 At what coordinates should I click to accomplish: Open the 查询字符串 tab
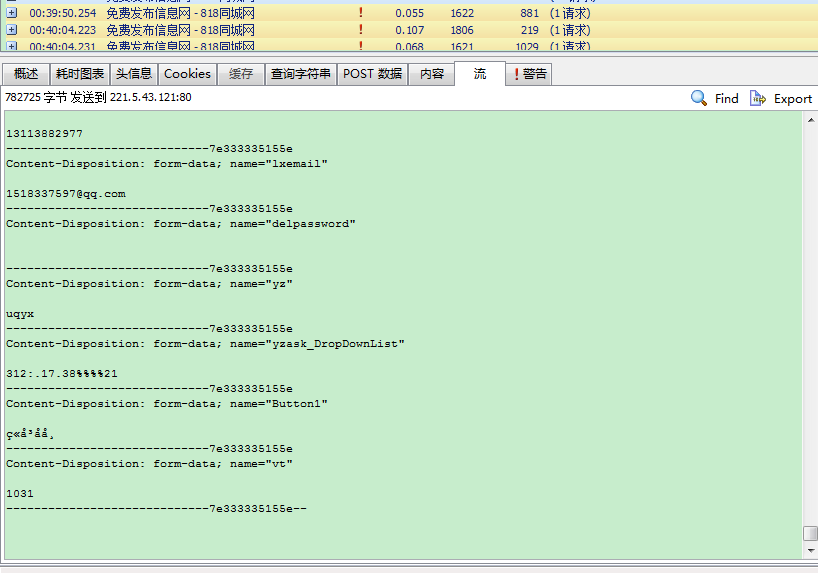300,74
